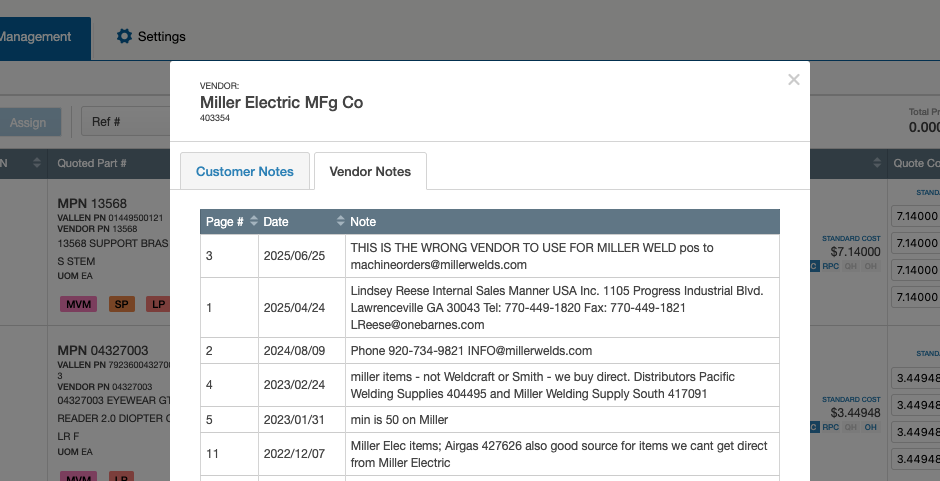Open the Ref # dropdown
The height and width of the screenshot is (481, 940).
[125, 122]
